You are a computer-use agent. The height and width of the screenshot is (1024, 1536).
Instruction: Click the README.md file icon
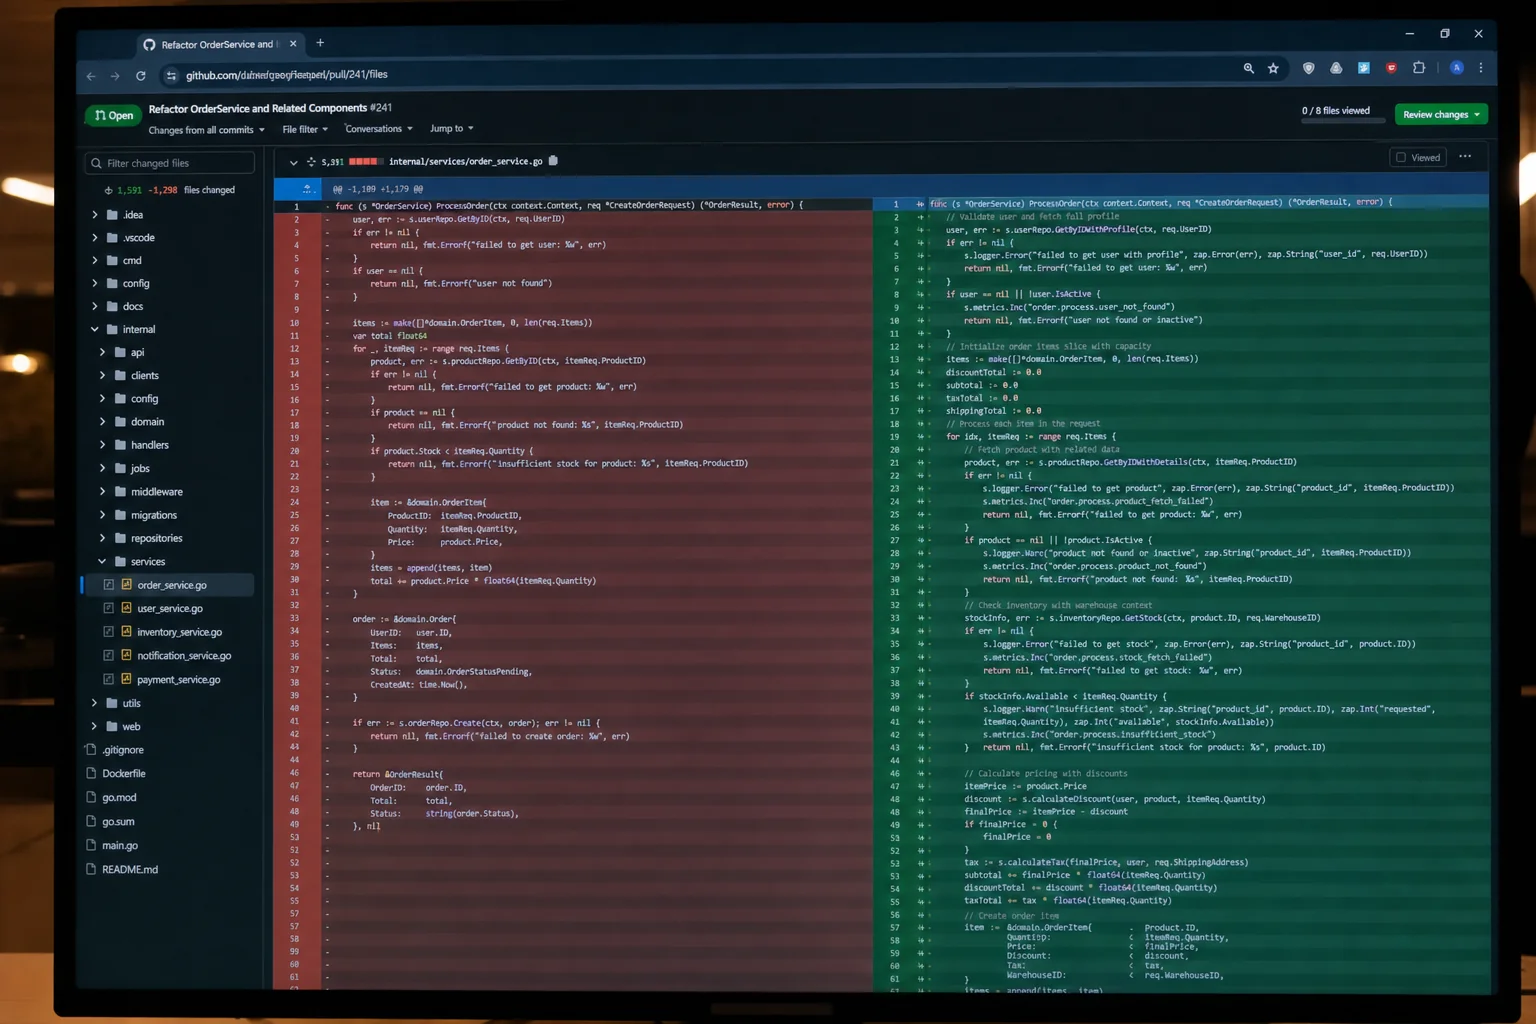coord(91,870)
